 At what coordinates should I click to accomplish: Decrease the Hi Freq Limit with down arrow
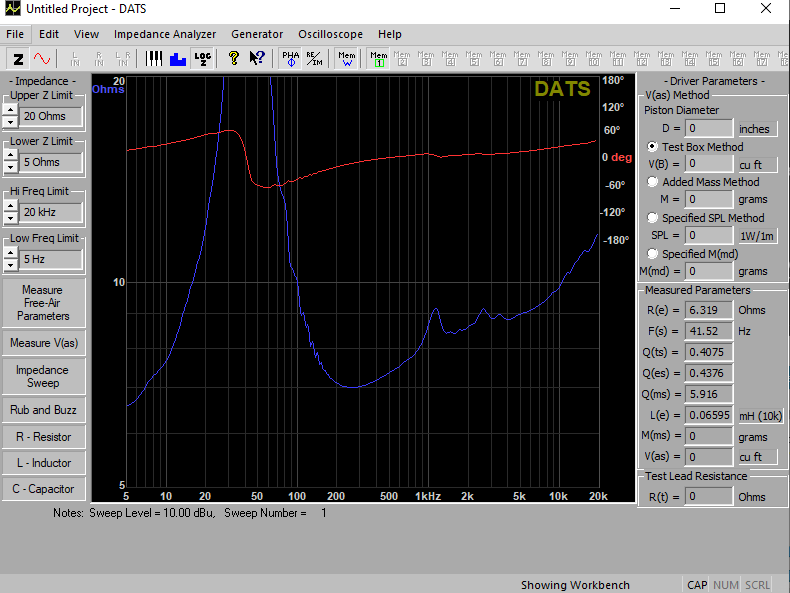[11, 218]
